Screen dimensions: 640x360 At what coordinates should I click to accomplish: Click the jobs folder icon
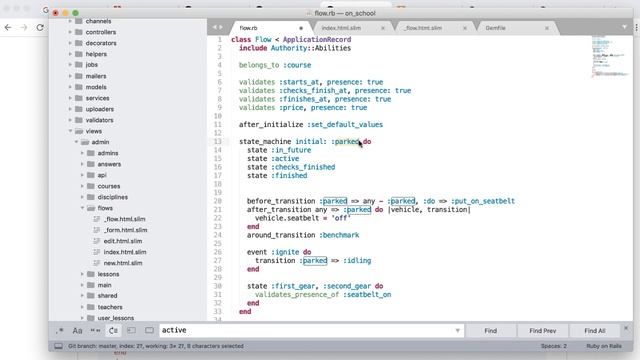point(79,64)
